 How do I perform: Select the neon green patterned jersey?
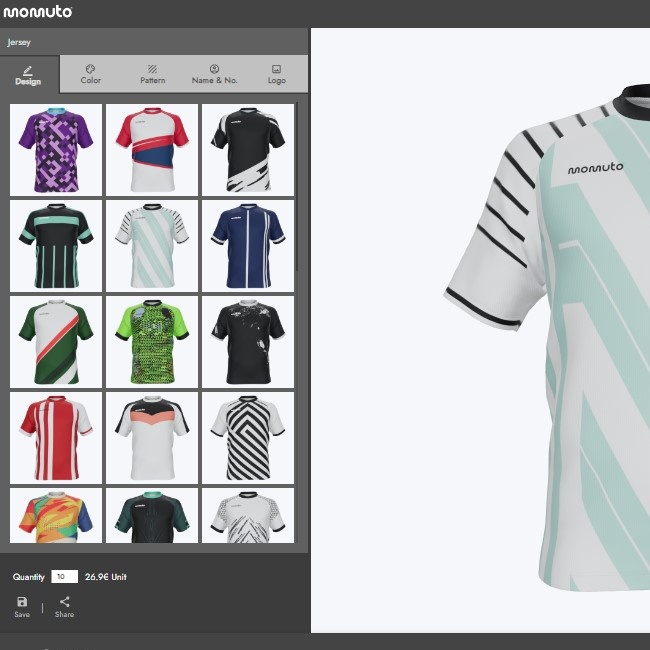[x=152, y=342]
